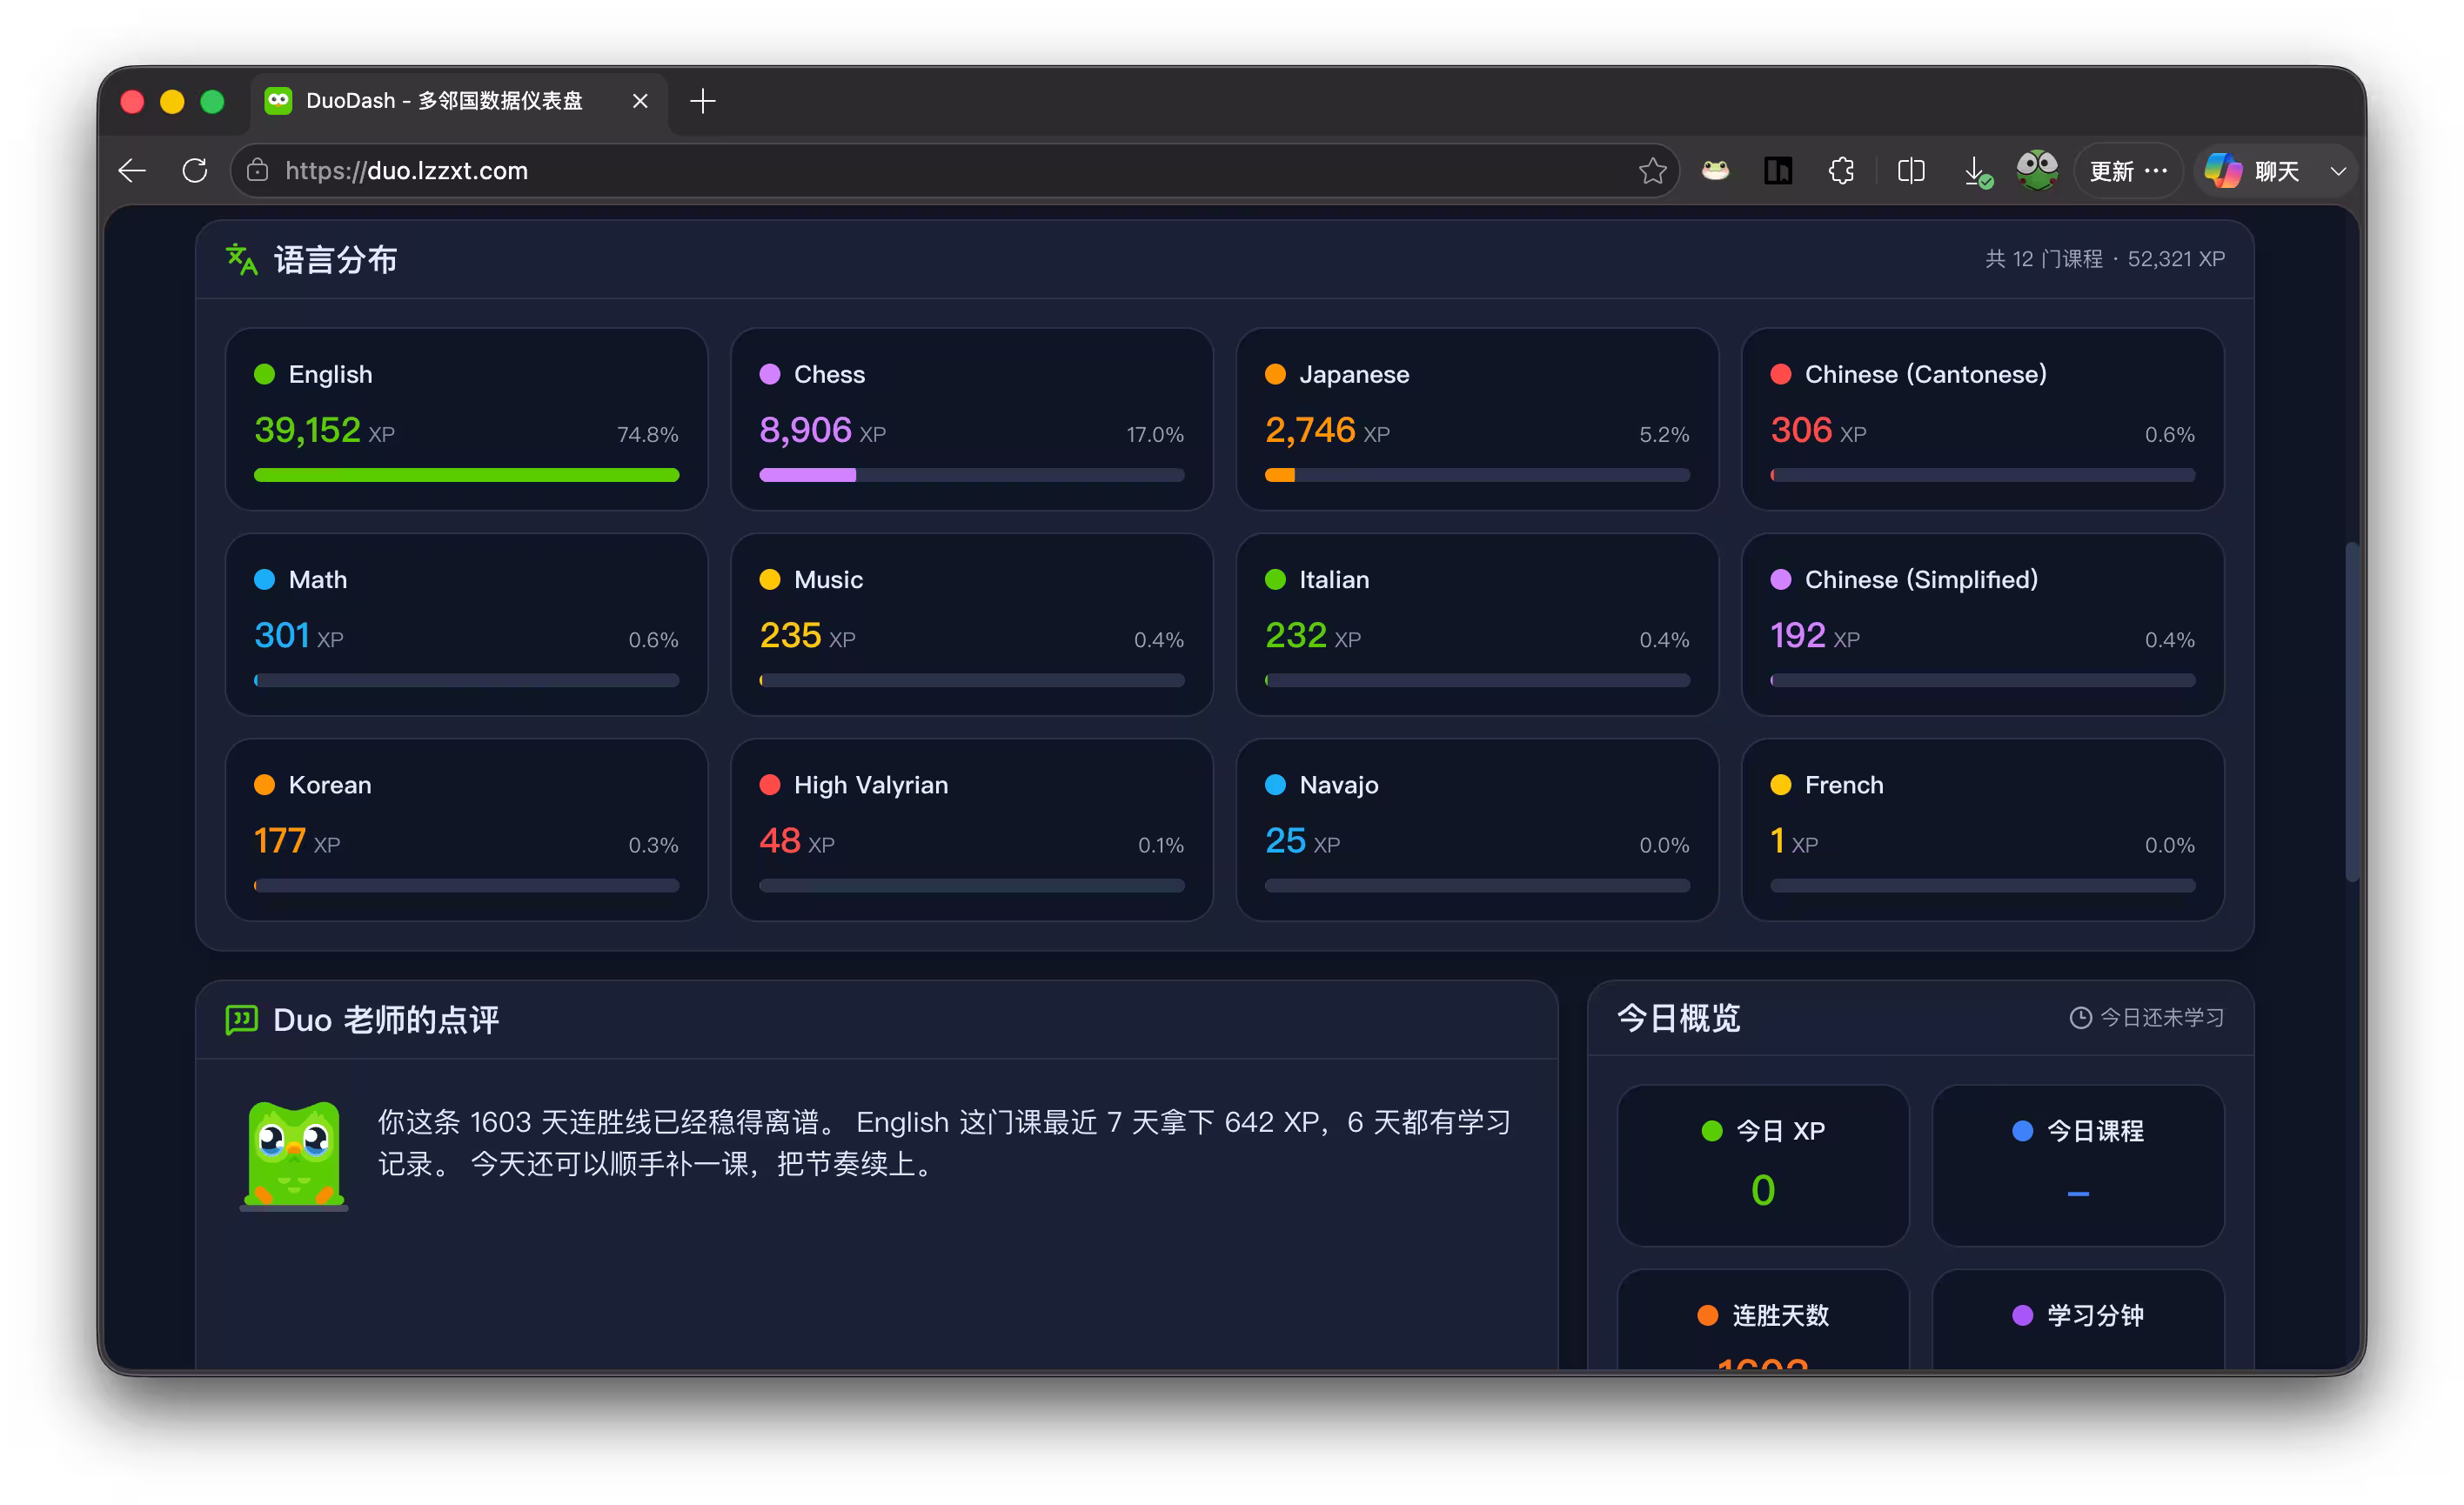Image resolution: width=2464 pixels, height=1505 pixels.
Task: Close the DuoDash tab
Action: pos(640,101)
